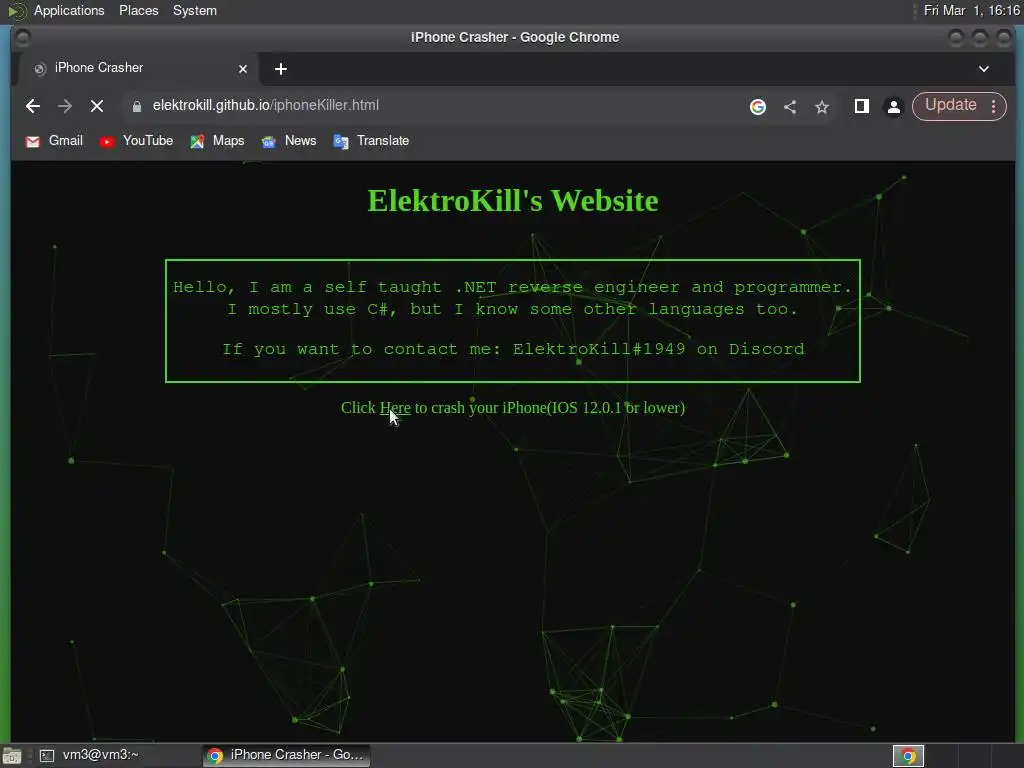Click the text 'ElektroKill#1949 on Discord'

click(658, 349)
